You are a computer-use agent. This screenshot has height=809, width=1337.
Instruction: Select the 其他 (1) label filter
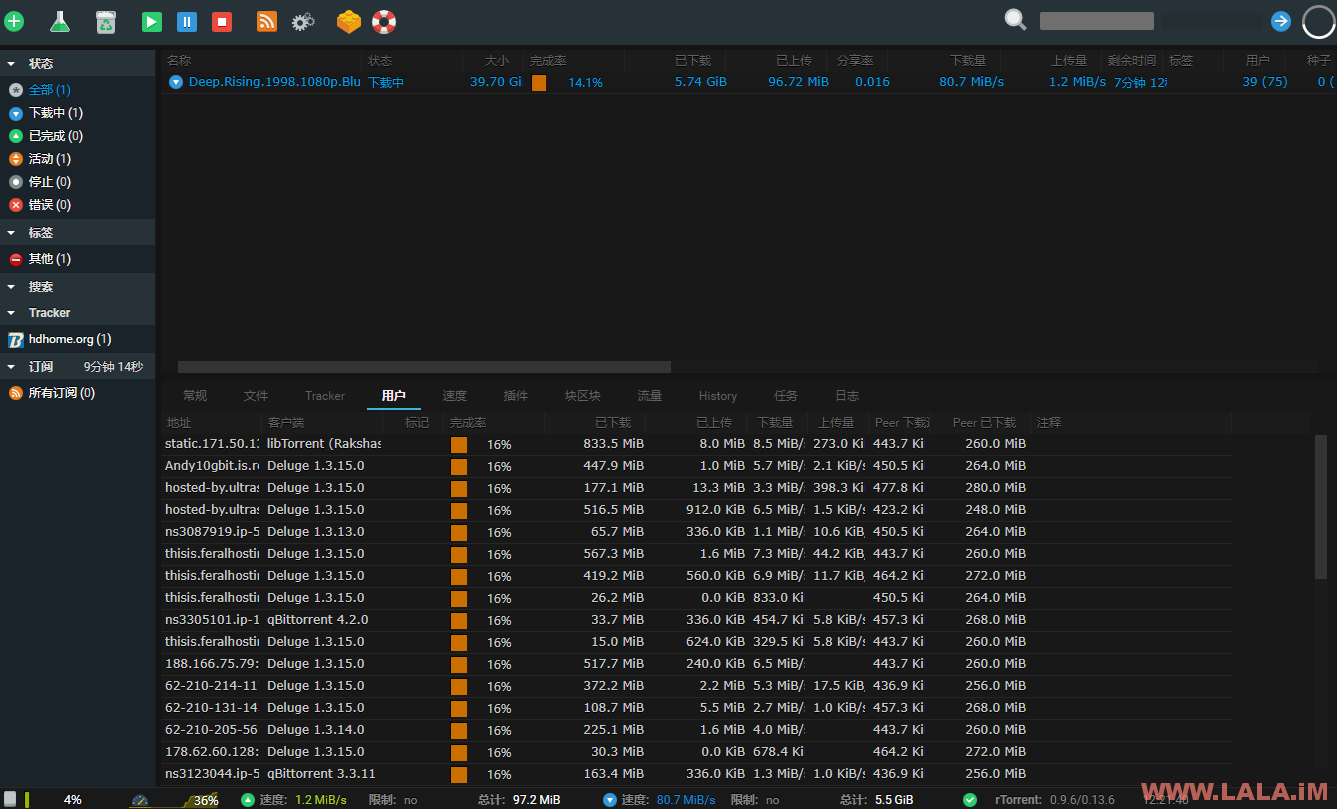[49, 259]
